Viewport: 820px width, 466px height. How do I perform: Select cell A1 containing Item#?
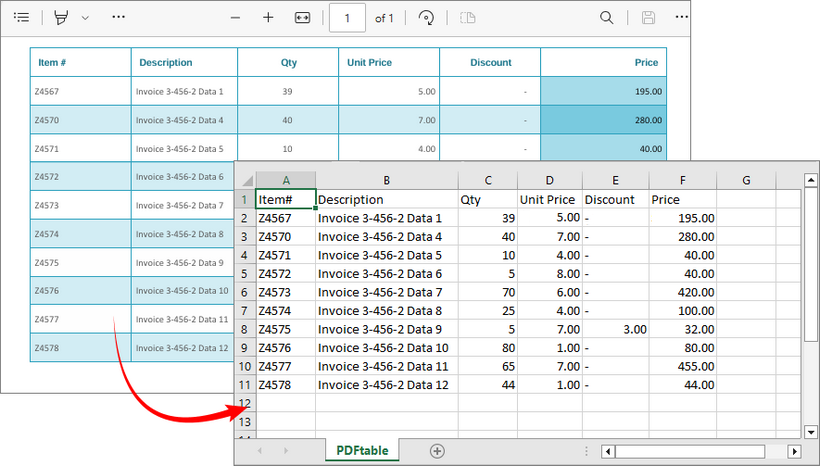tap(286, 199)
